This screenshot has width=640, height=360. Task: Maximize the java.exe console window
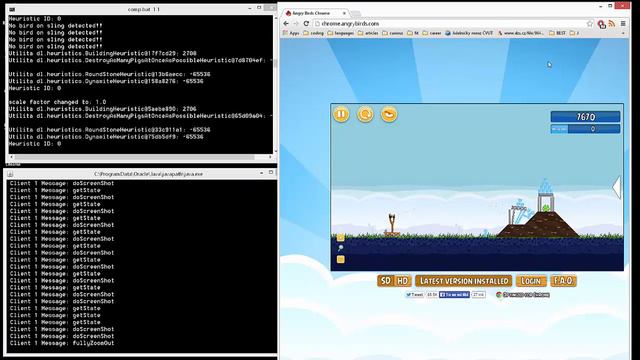[x=271, y=173]
